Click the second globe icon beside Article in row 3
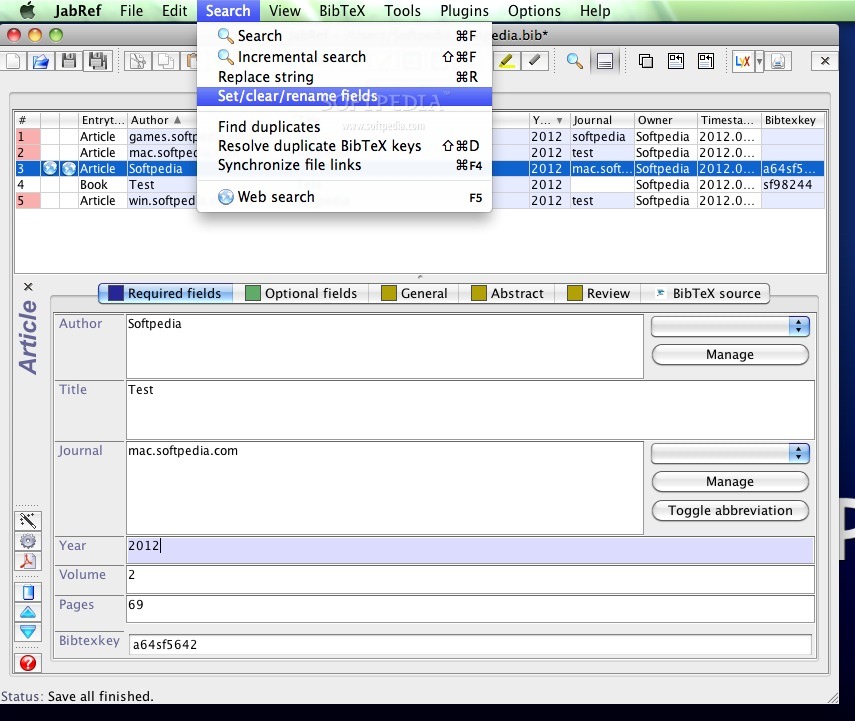Image resolution: width=855 pixels, height=721 pixels. tap(69, 169)
